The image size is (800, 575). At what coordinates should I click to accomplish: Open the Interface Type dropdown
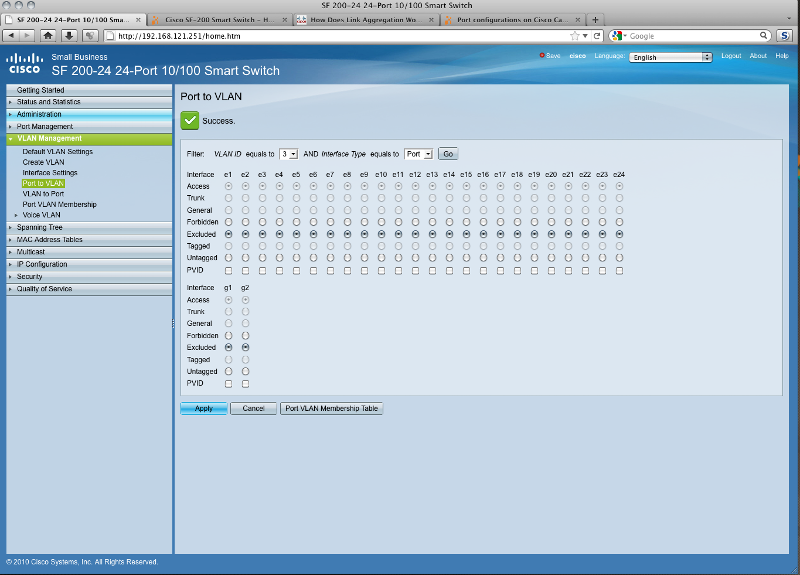pos(419,154)
